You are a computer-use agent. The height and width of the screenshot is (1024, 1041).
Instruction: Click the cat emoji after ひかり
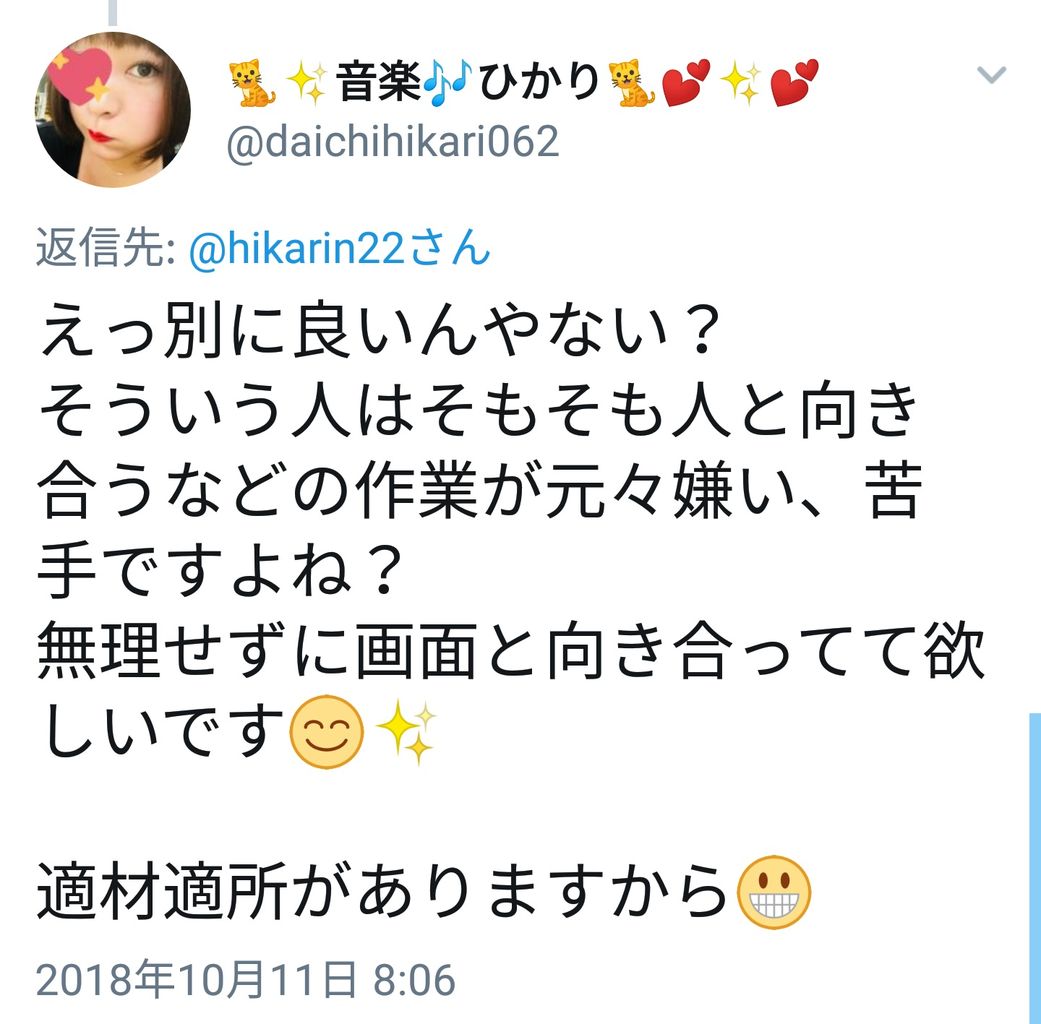[x=632, y=84]
